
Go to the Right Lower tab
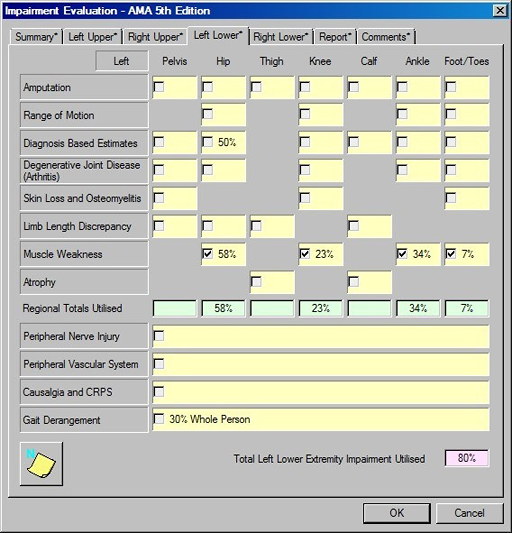click(280, 37)
